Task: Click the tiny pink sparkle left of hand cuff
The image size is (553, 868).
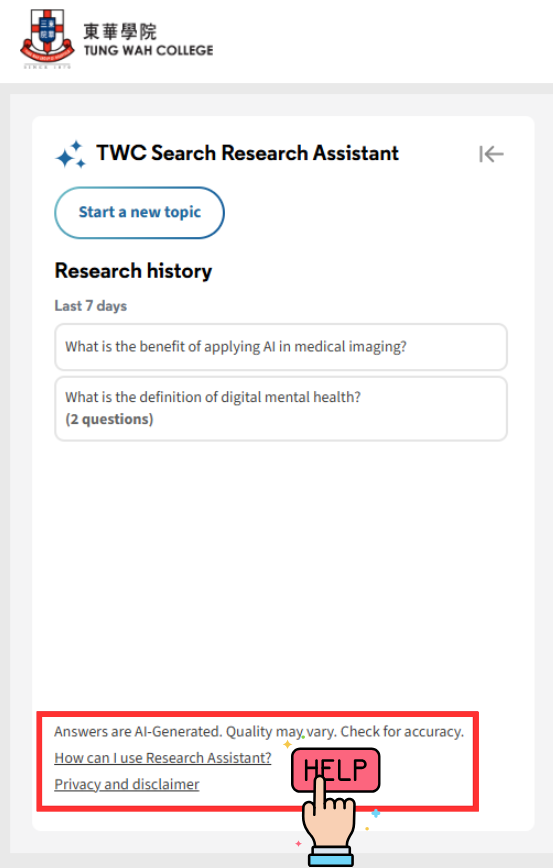Action: [x=298, y=844]
